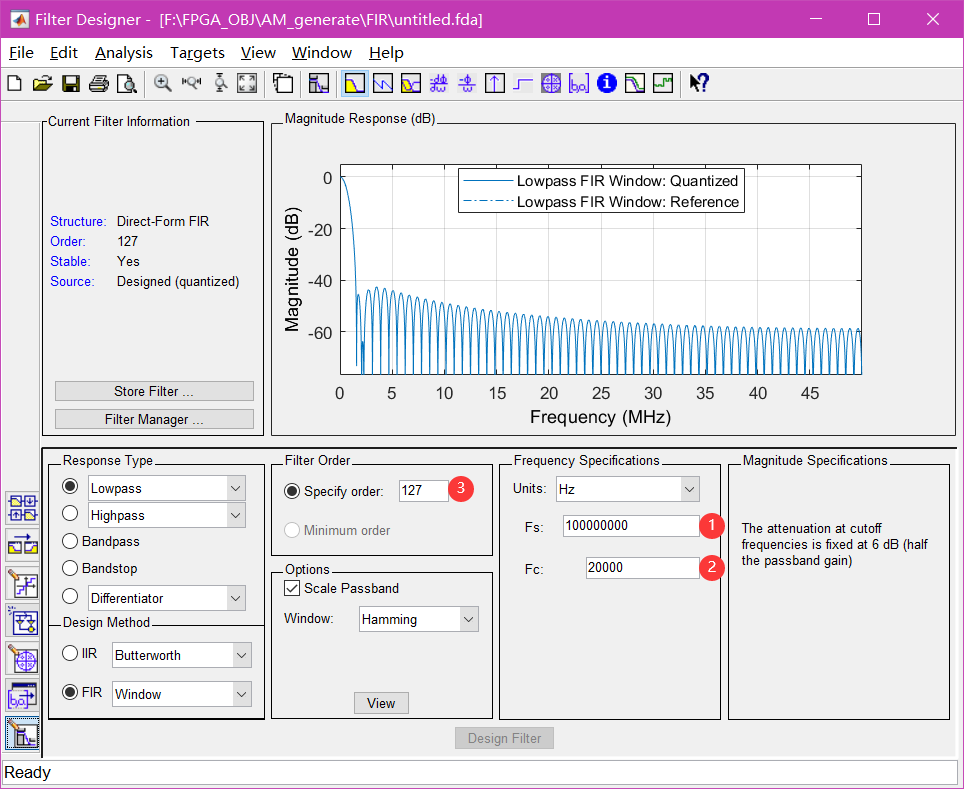Screen dimensions: 964x789
Task: Create a new filter design session
Action: coord(15,83)
